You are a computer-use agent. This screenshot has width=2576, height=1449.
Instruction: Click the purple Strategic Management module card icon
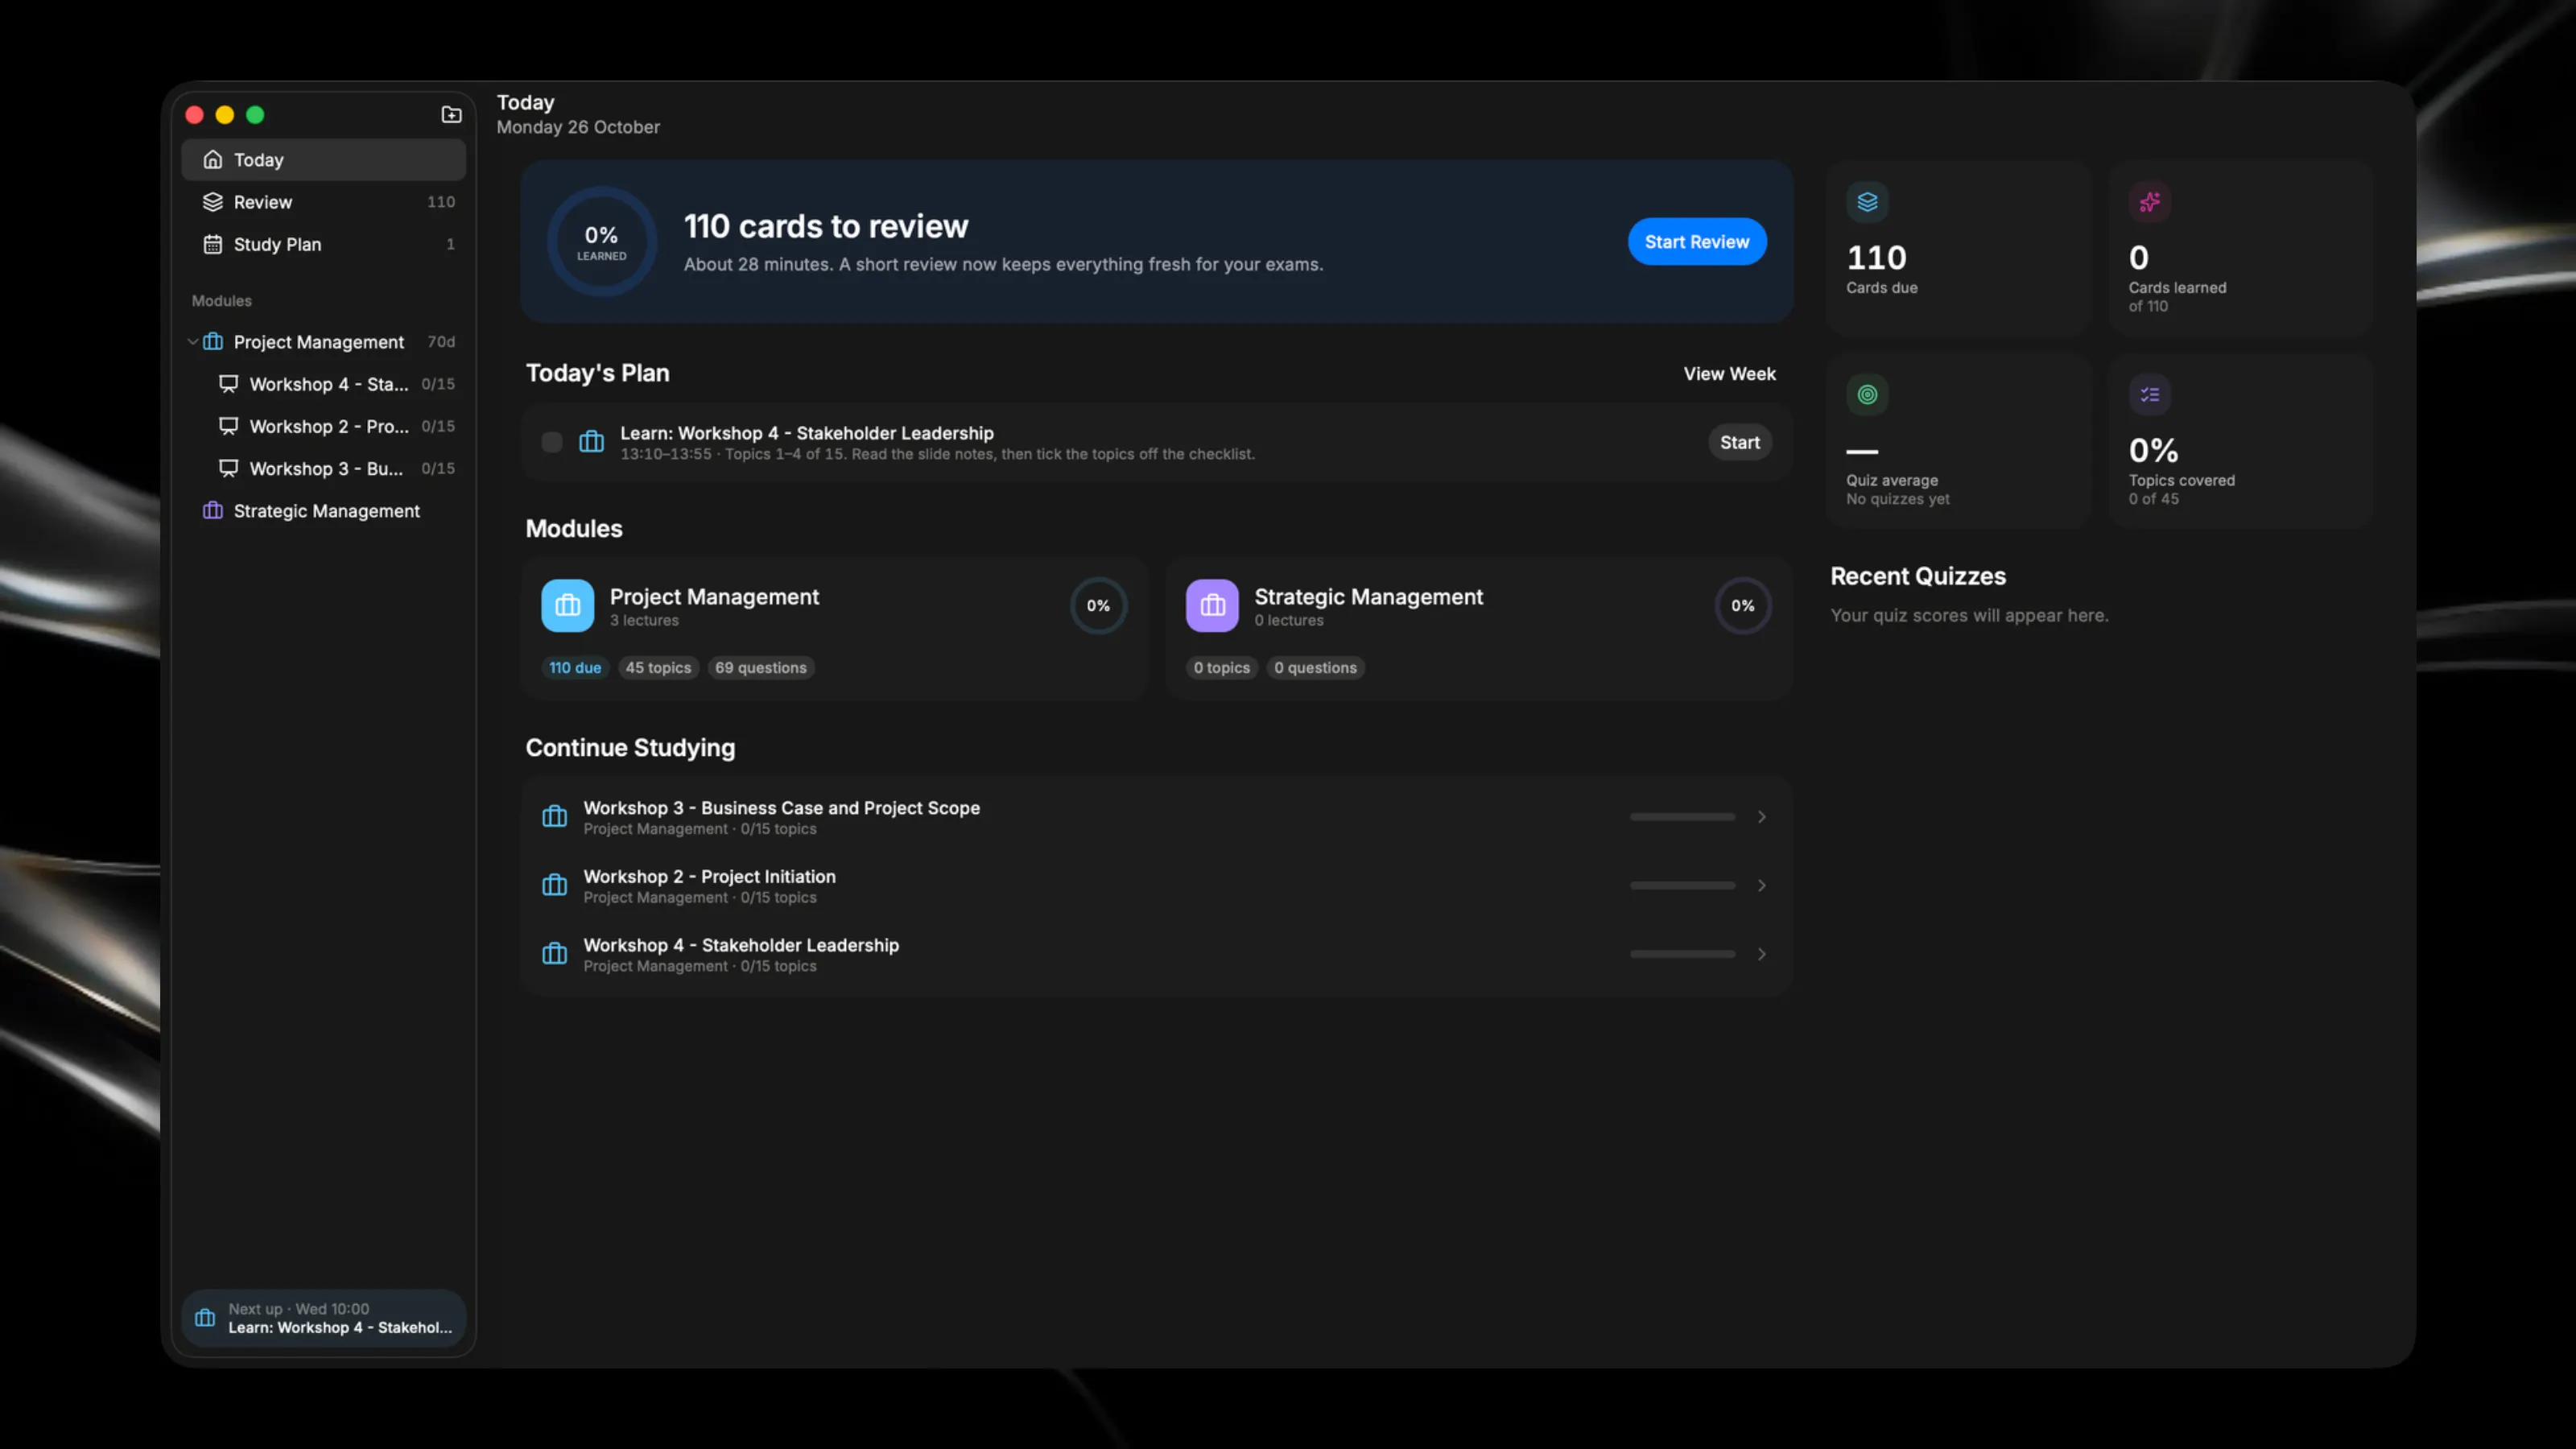coord(1212,605)
